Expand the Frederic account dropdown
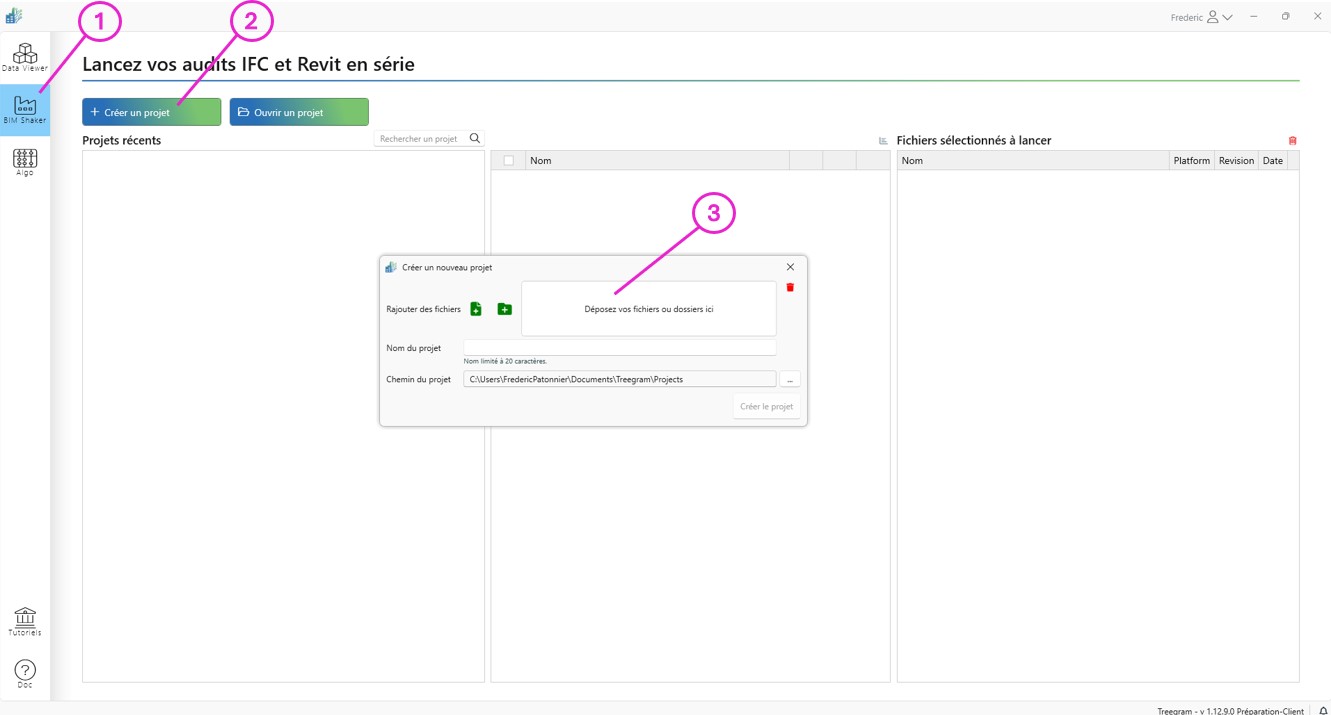Screen dimensions: 1331x715 click(x=1227, y=17)
